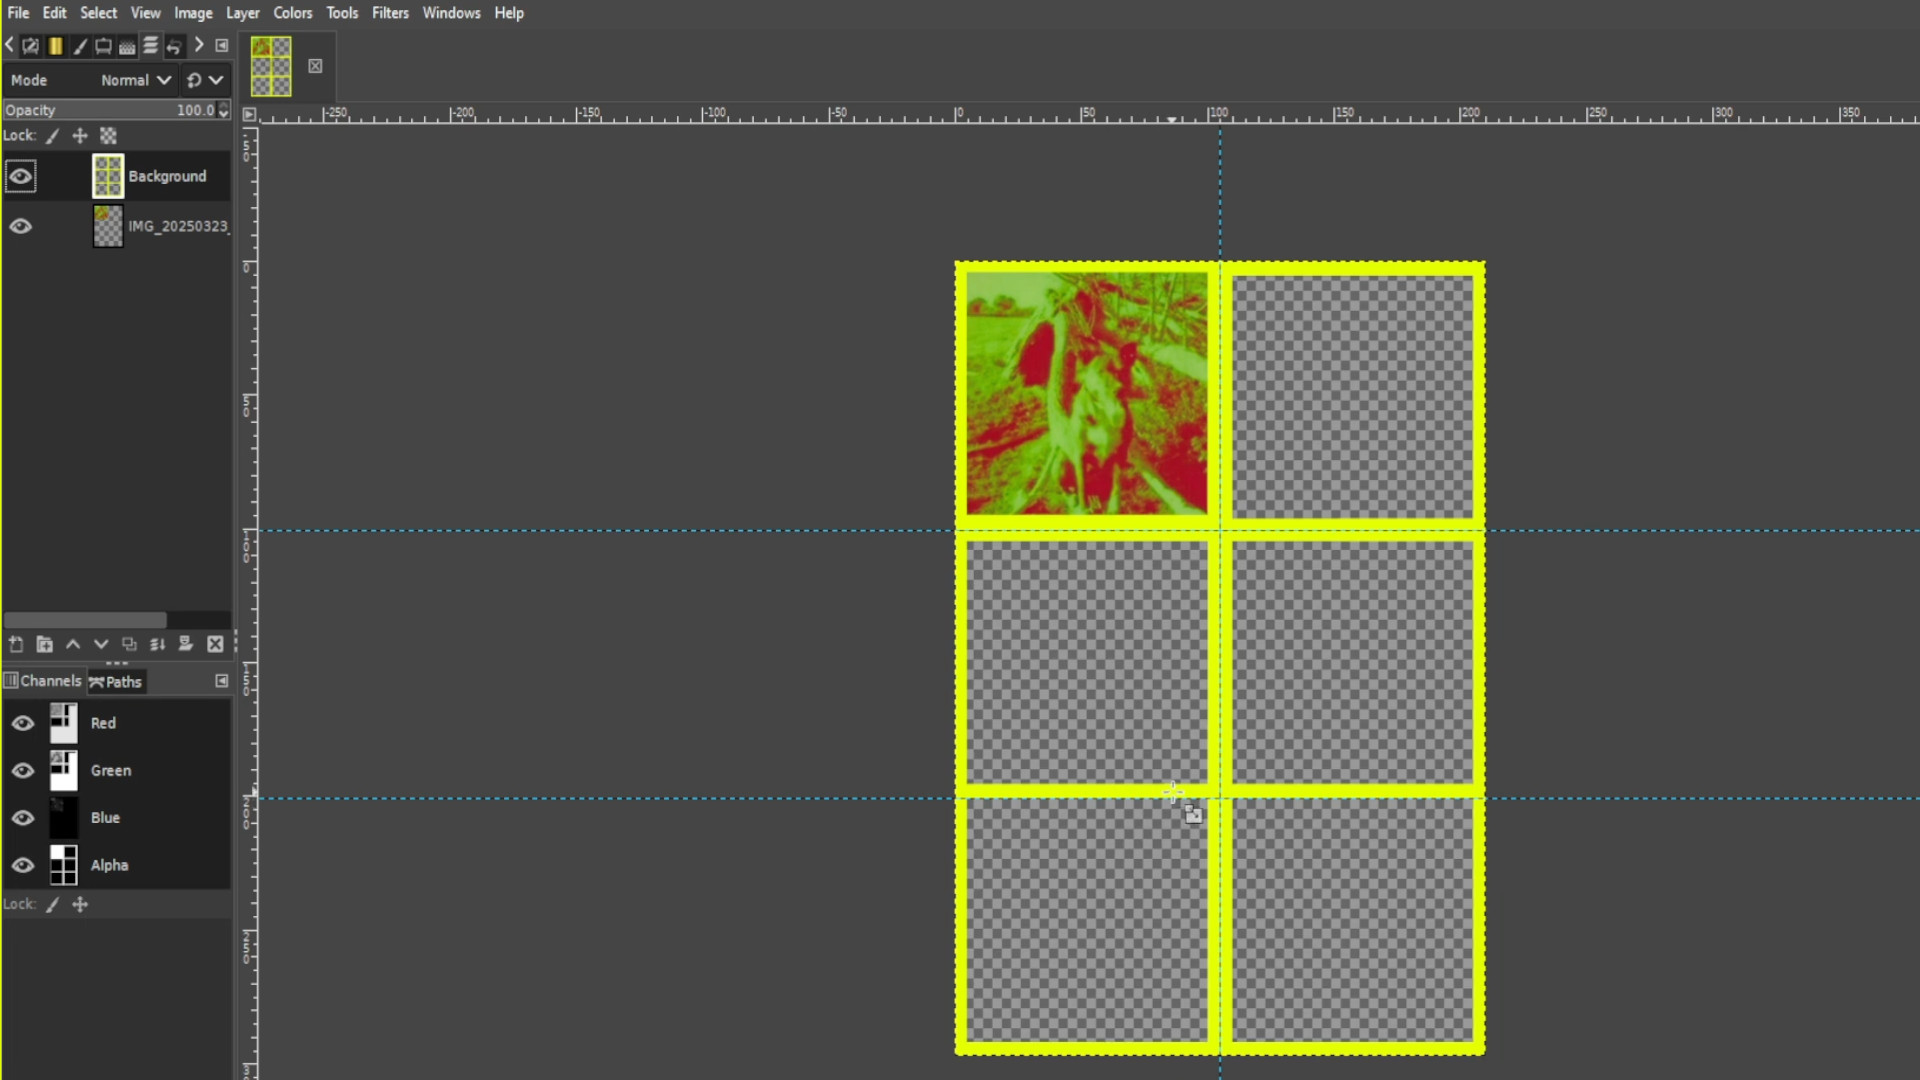1920x1080 pixels.
Task: Open the Layer menu
Action: click(242, 13)
